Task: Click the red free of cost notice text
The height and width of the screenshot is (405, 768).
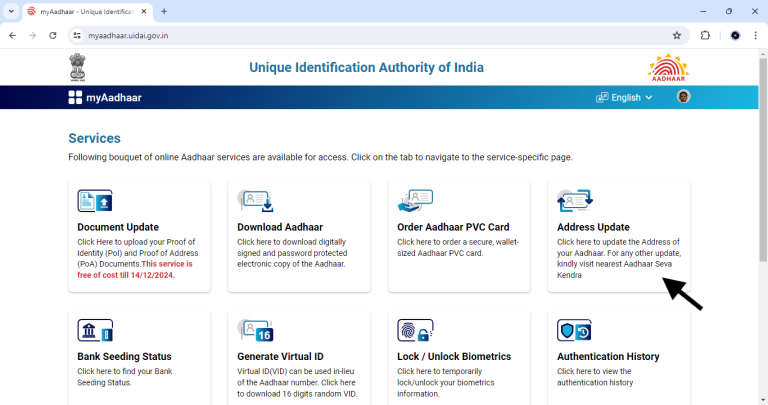Action: [x=135, y=269]
